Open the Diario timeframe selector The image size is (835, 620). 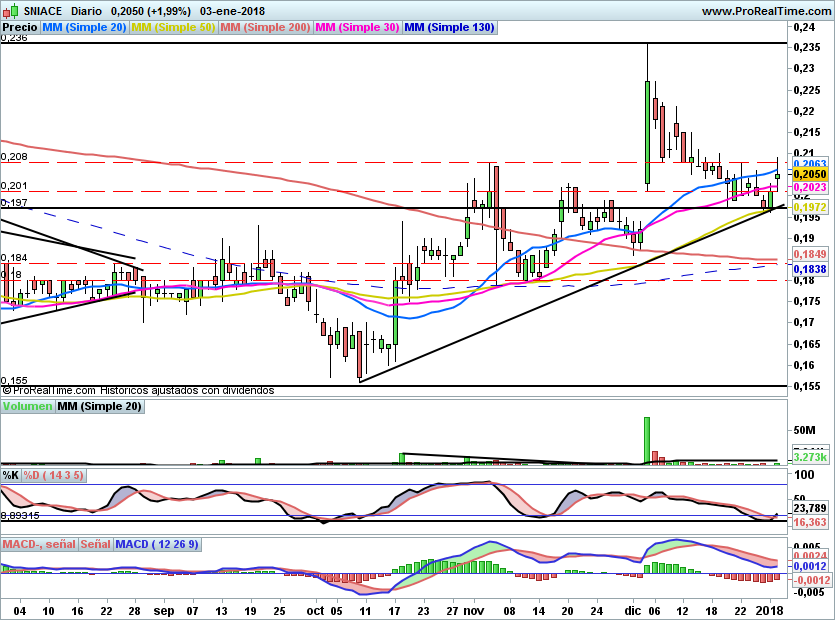pyautogui.click(x=87, y=11)
